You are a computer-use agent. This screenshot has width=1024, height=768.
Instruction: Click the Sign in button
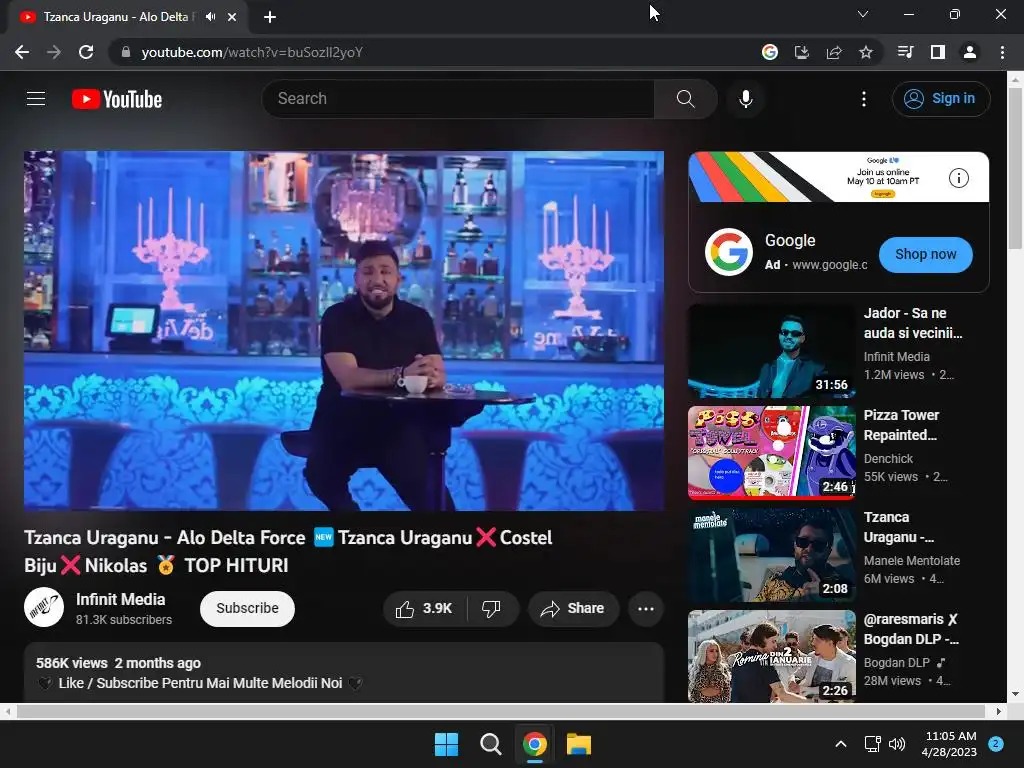[x=941, y=99]
